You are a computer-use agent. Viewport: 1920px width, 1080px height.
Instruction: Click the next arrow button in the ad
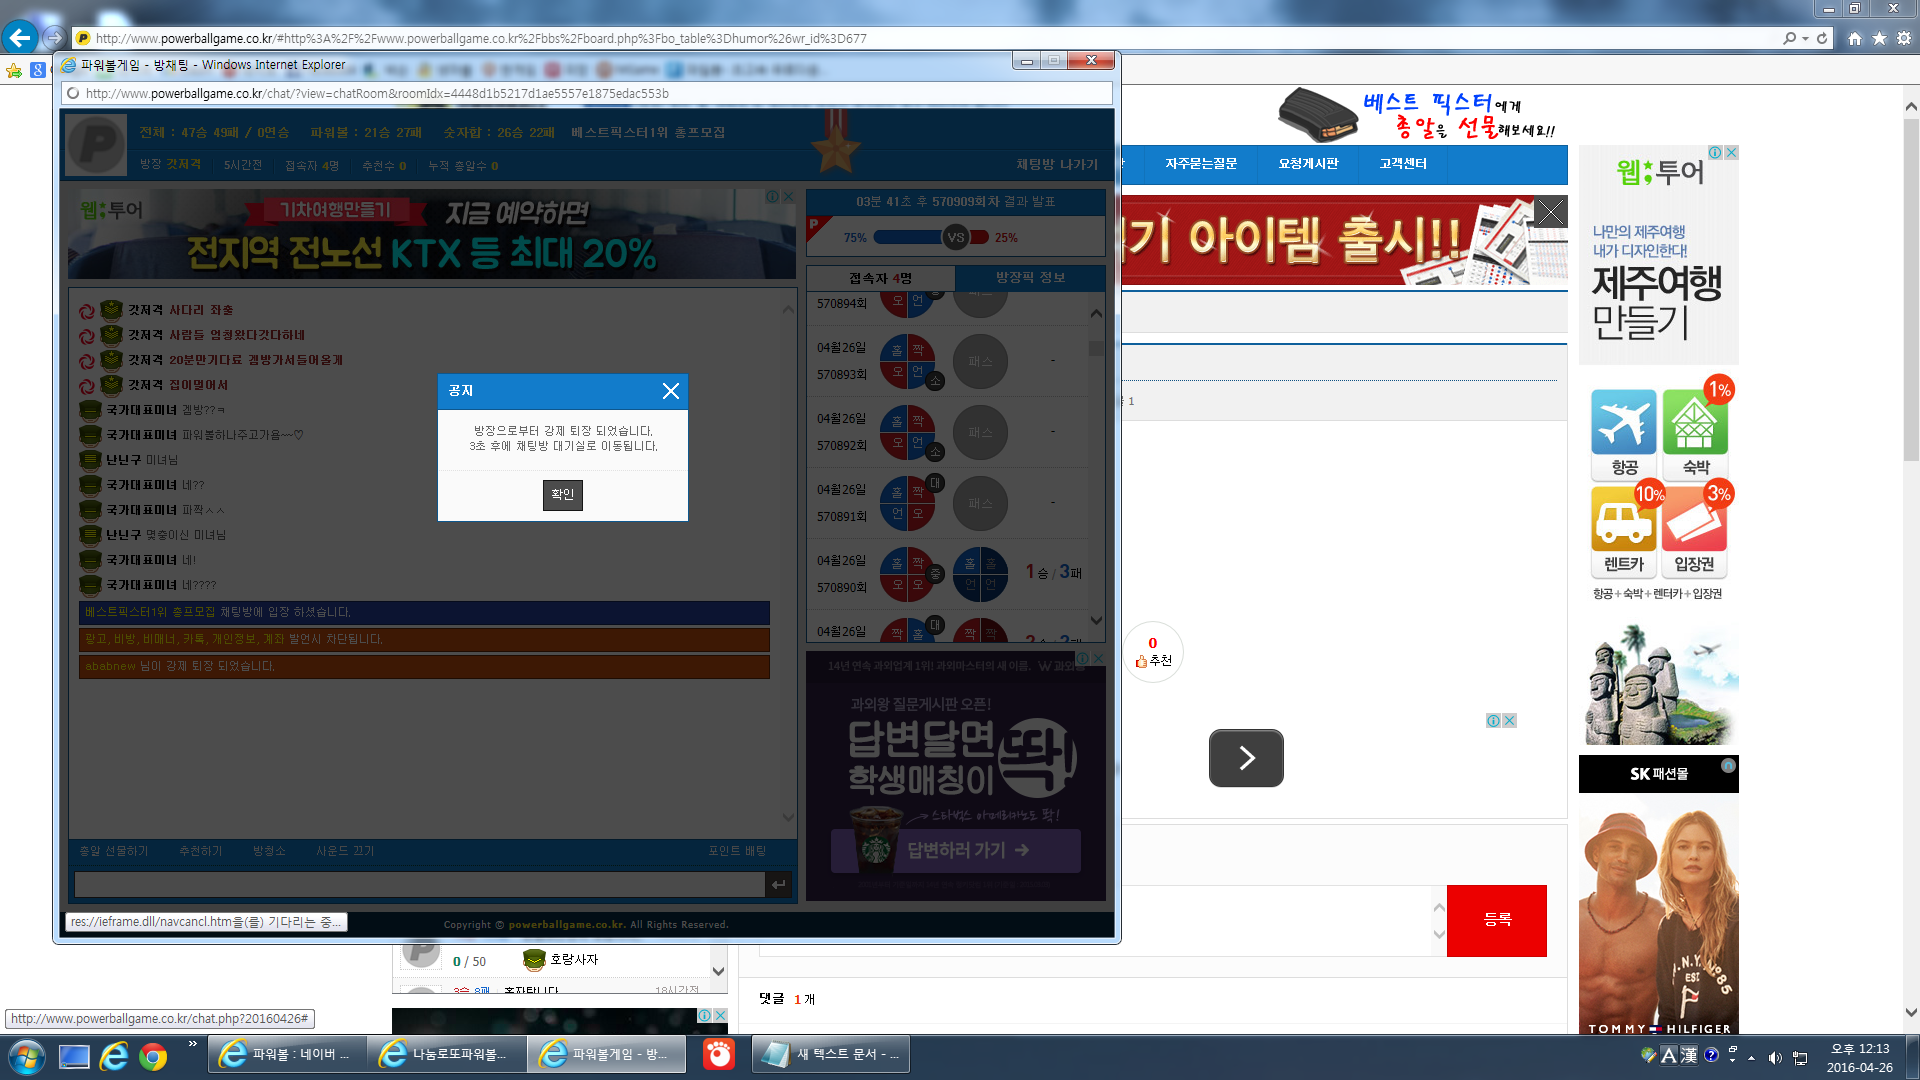tap(1246, 758)
